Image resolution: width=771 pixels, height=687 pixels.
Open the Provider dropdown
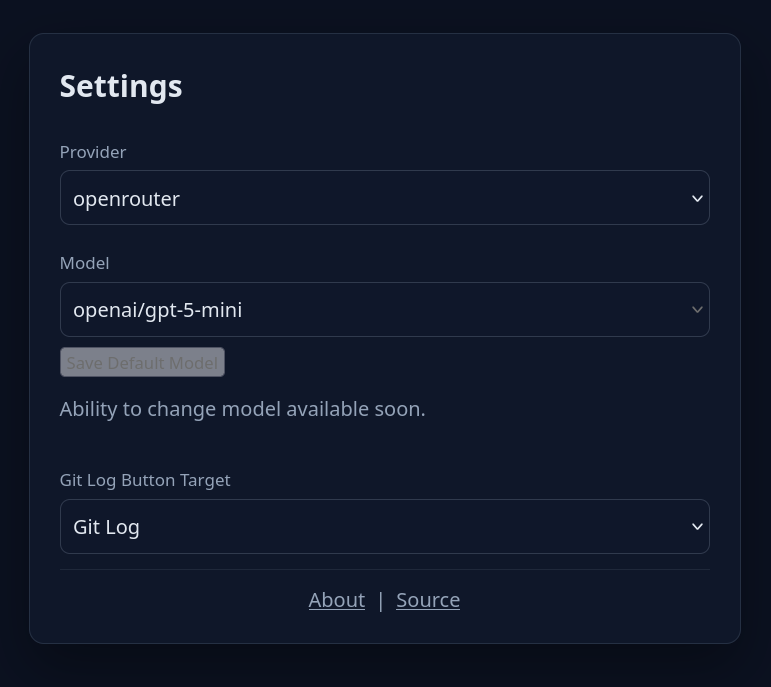point(384,198)
